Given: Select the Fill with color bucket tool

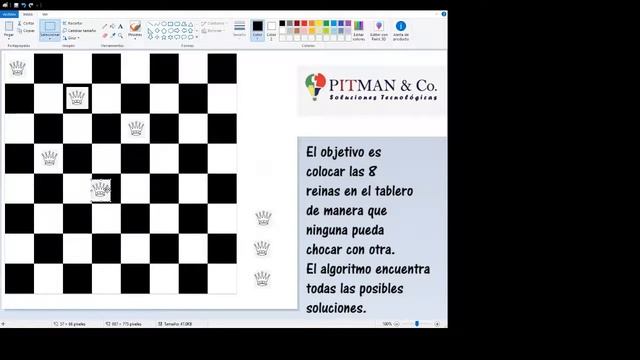Looking at the screenshot, I should 113,26.
